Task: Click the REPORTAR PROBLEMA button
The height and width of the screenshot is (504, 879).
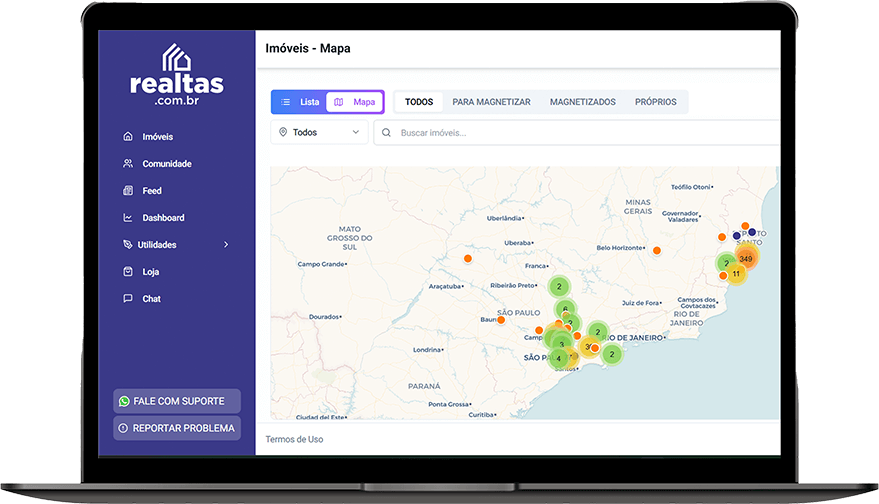Action: 177,428
